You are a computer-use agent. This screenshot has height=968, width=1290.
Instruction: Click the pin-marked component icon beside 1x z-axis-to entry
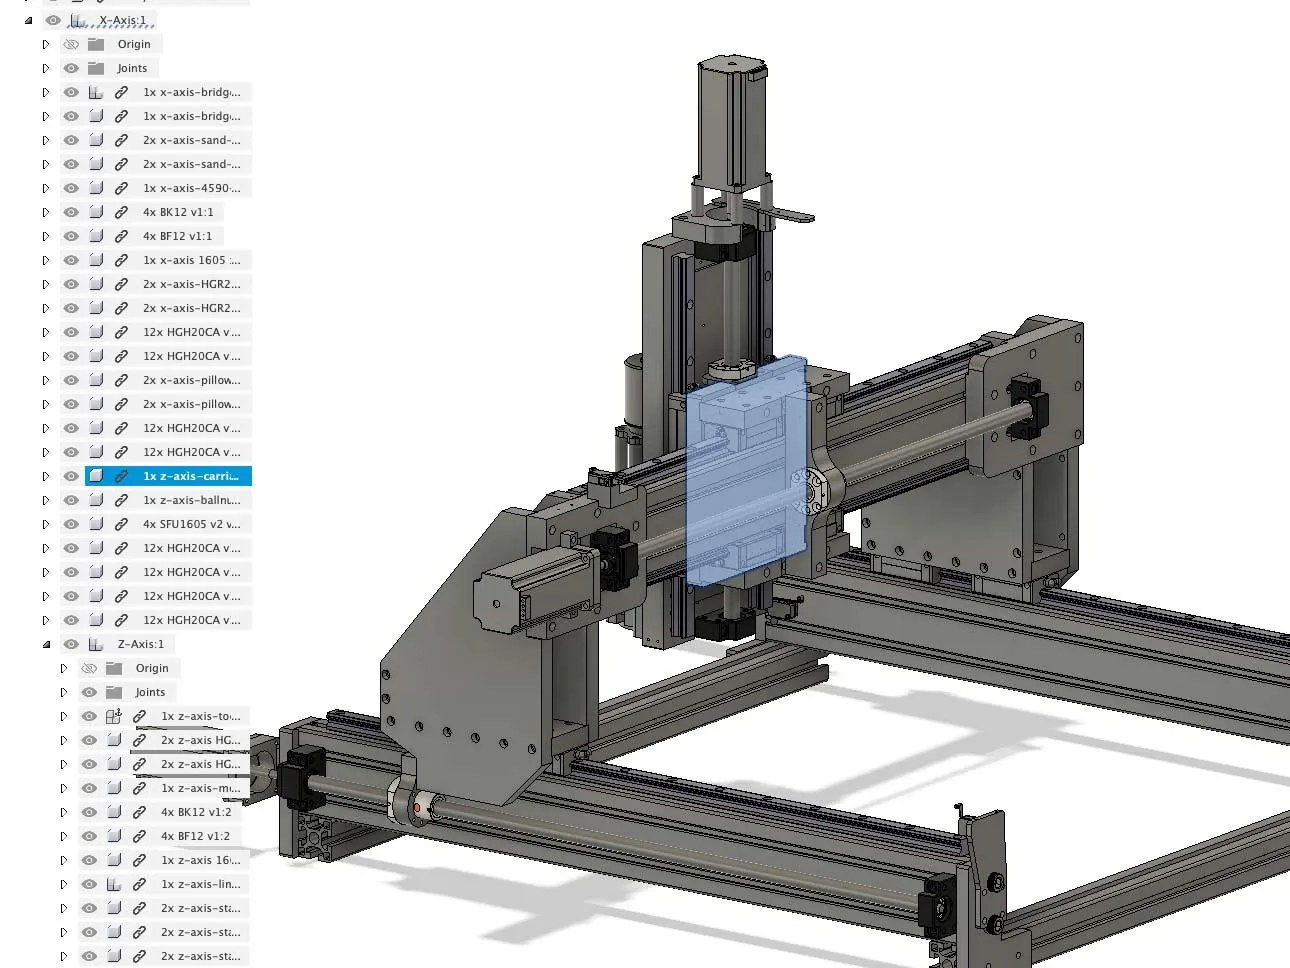tap(113, 715)
